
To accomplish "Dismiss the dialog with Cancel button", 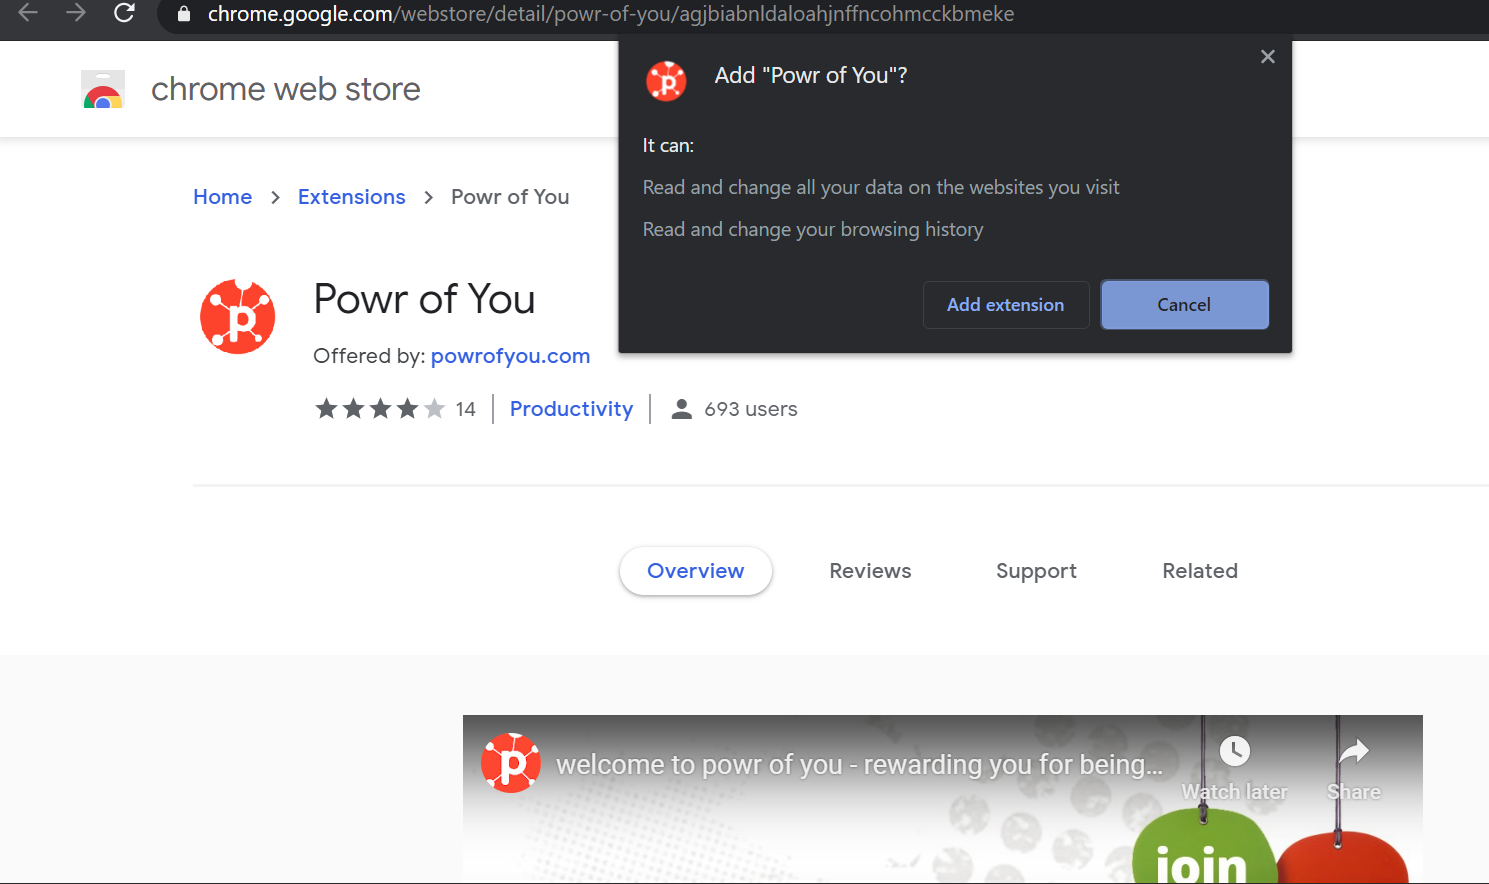I will 1185,305.
